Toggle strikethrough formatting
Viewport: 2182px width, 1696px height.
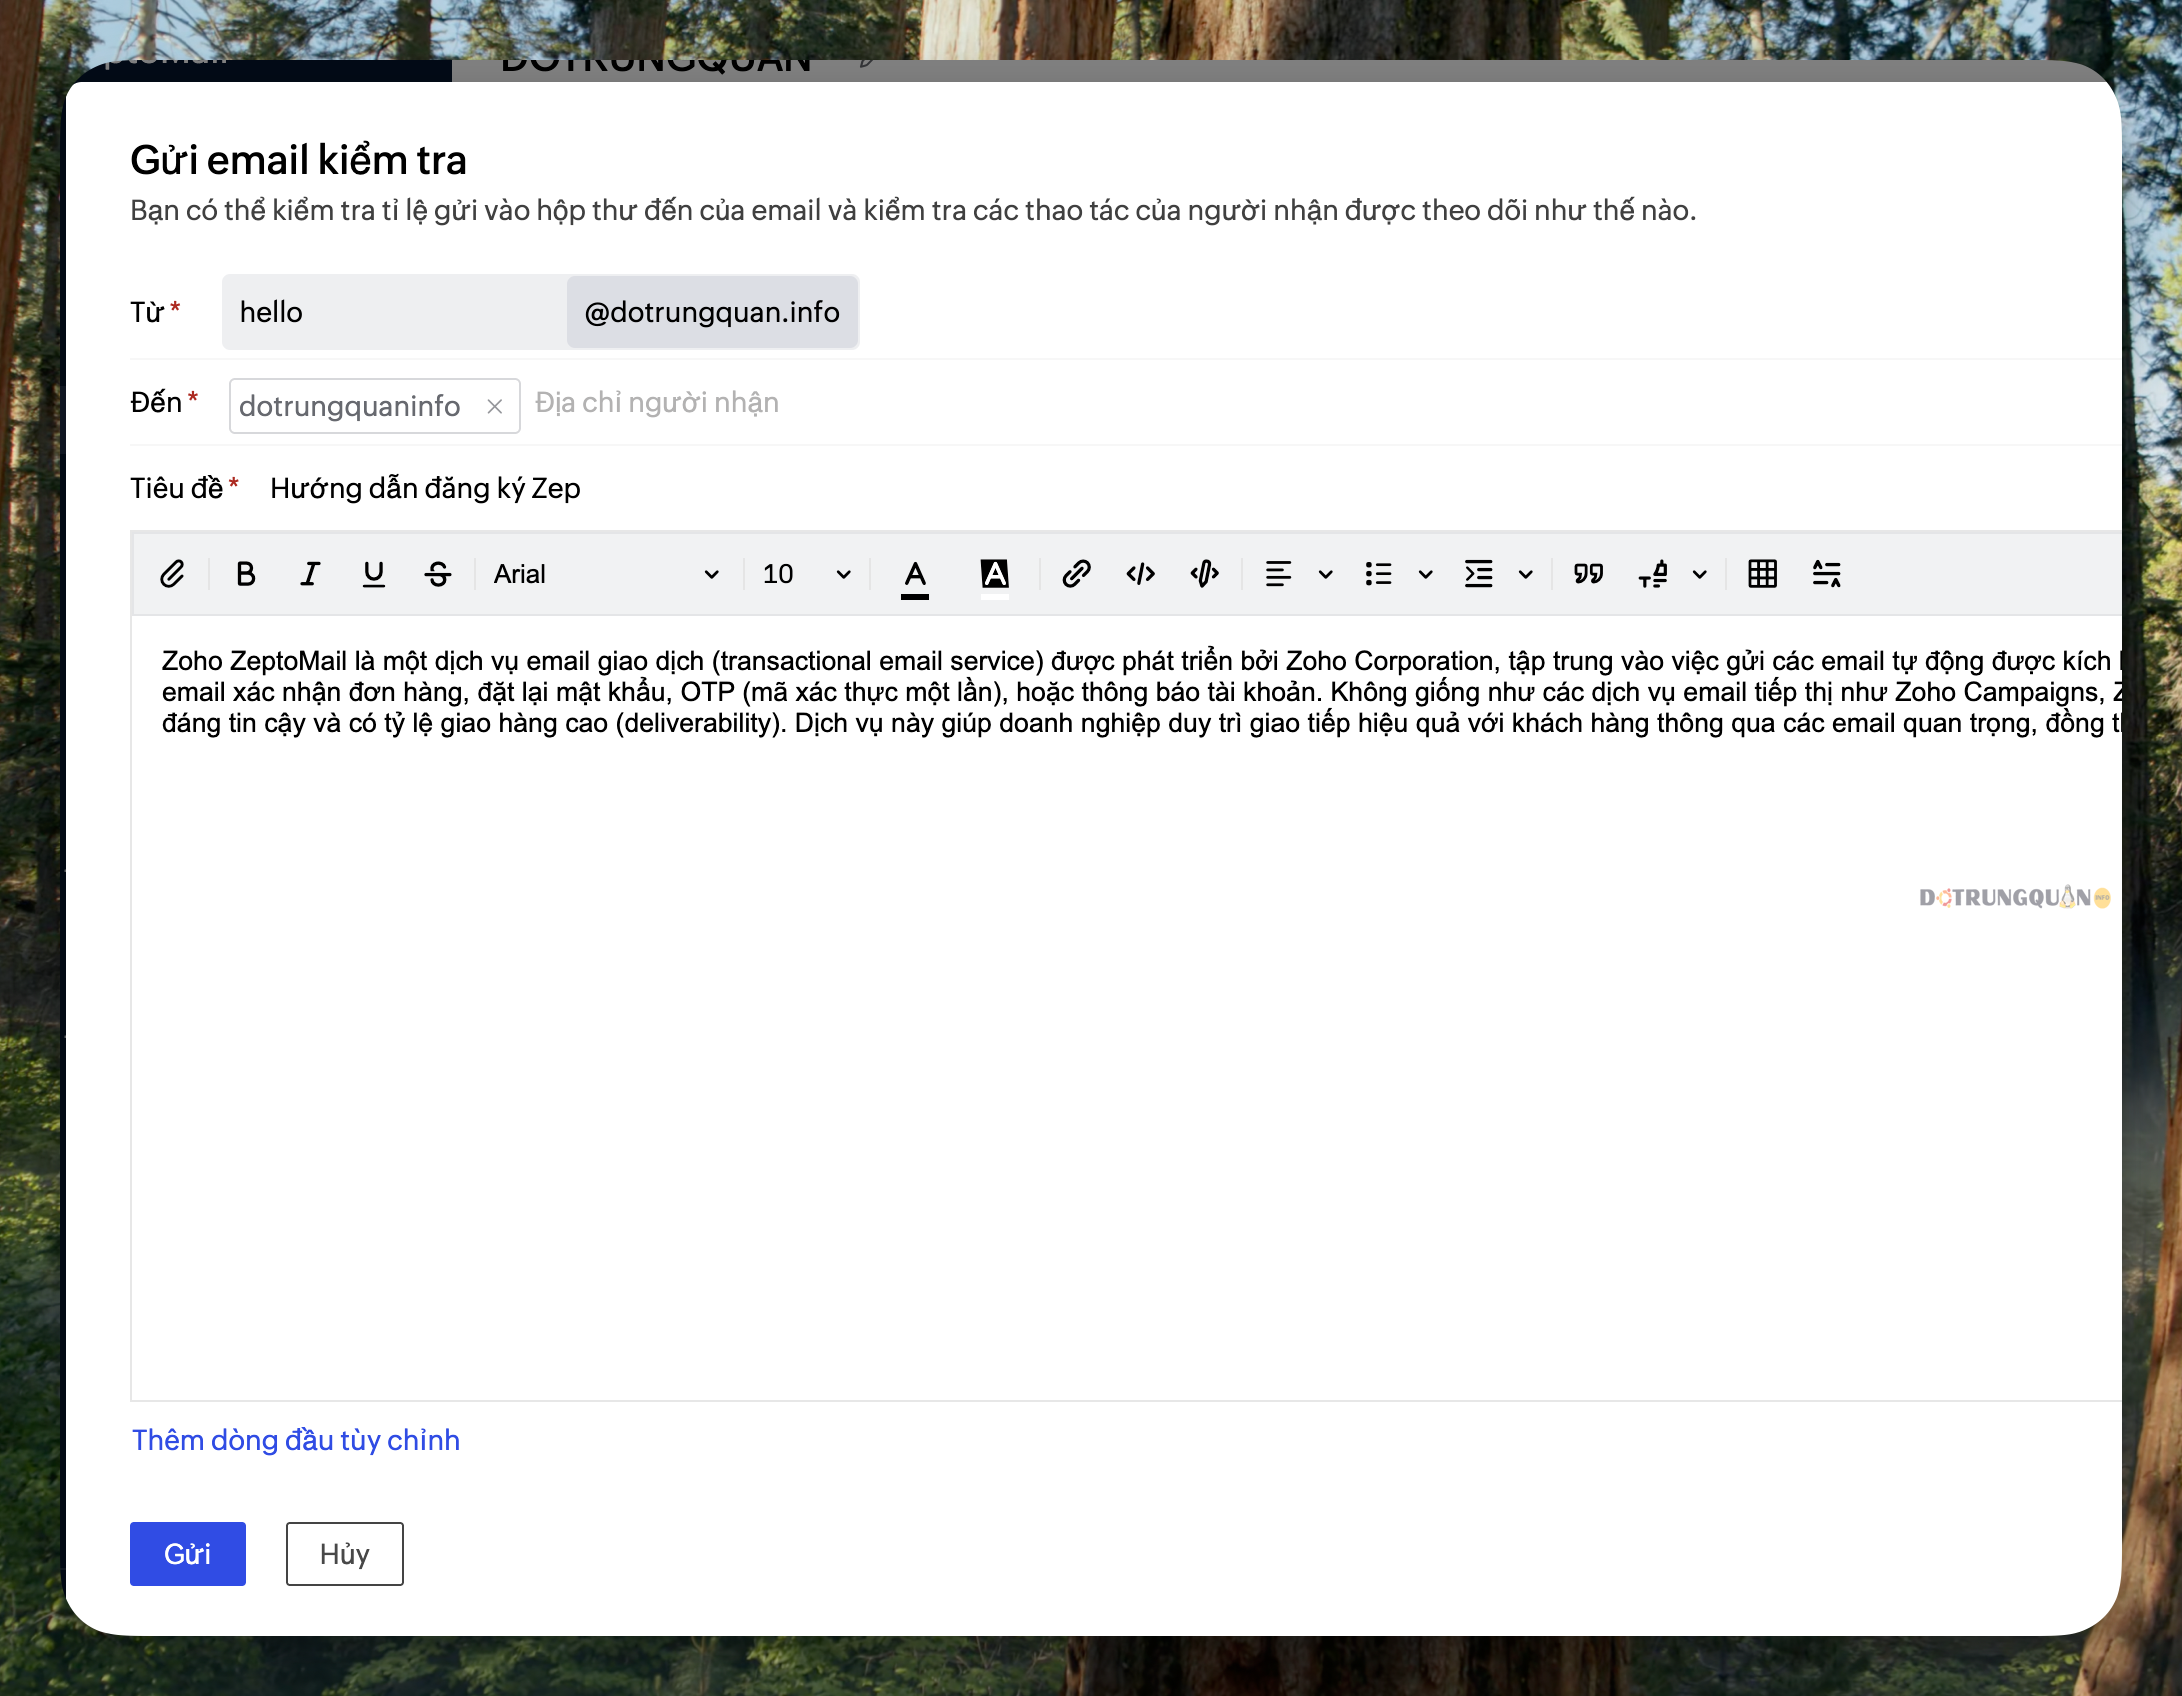(x=438, y=574)
